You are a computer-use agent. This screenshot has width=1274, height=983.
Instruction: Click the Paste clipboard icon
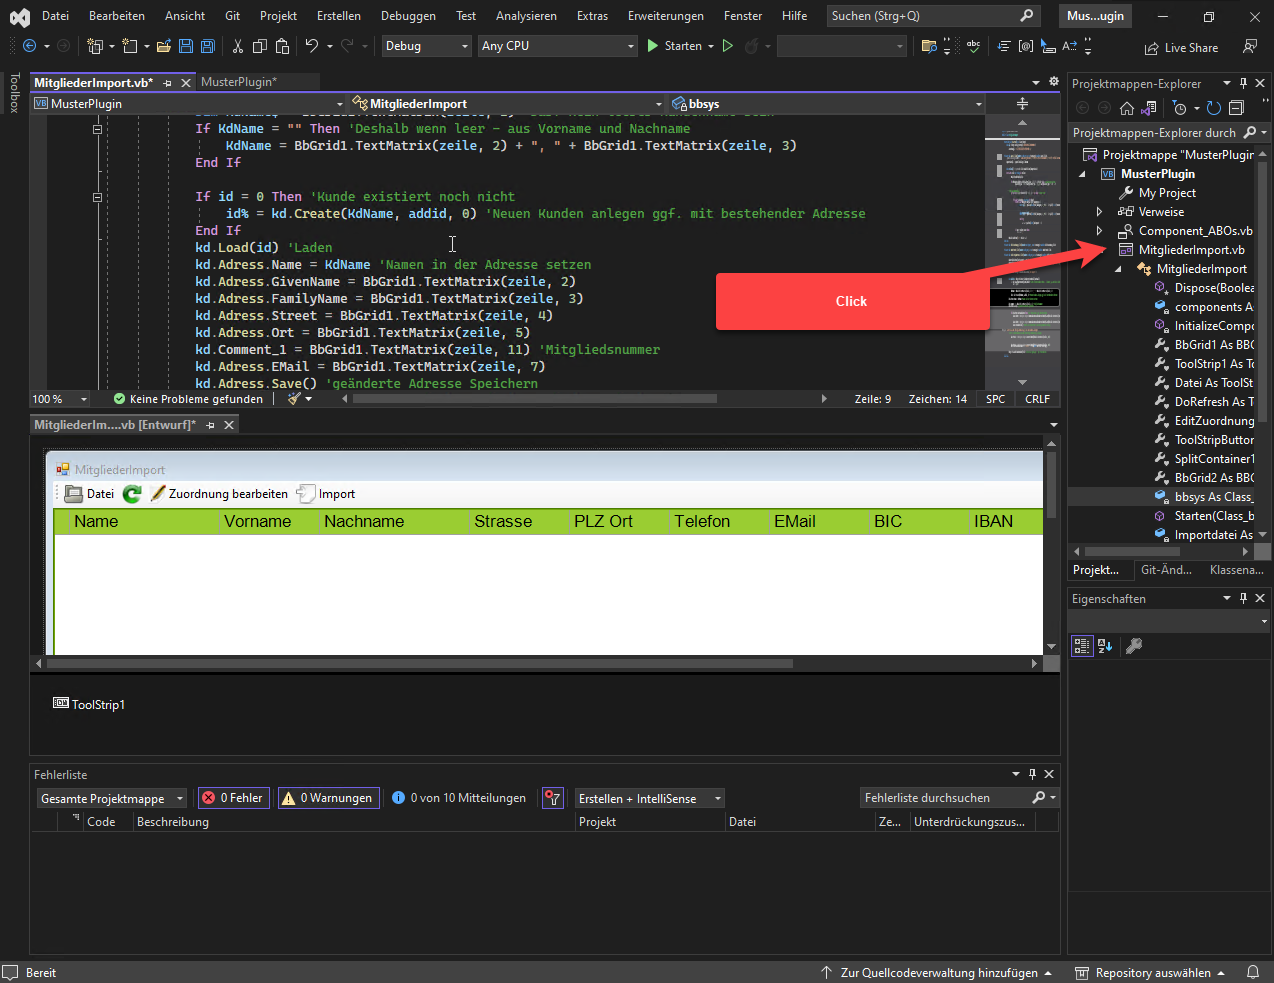[282, 46]
